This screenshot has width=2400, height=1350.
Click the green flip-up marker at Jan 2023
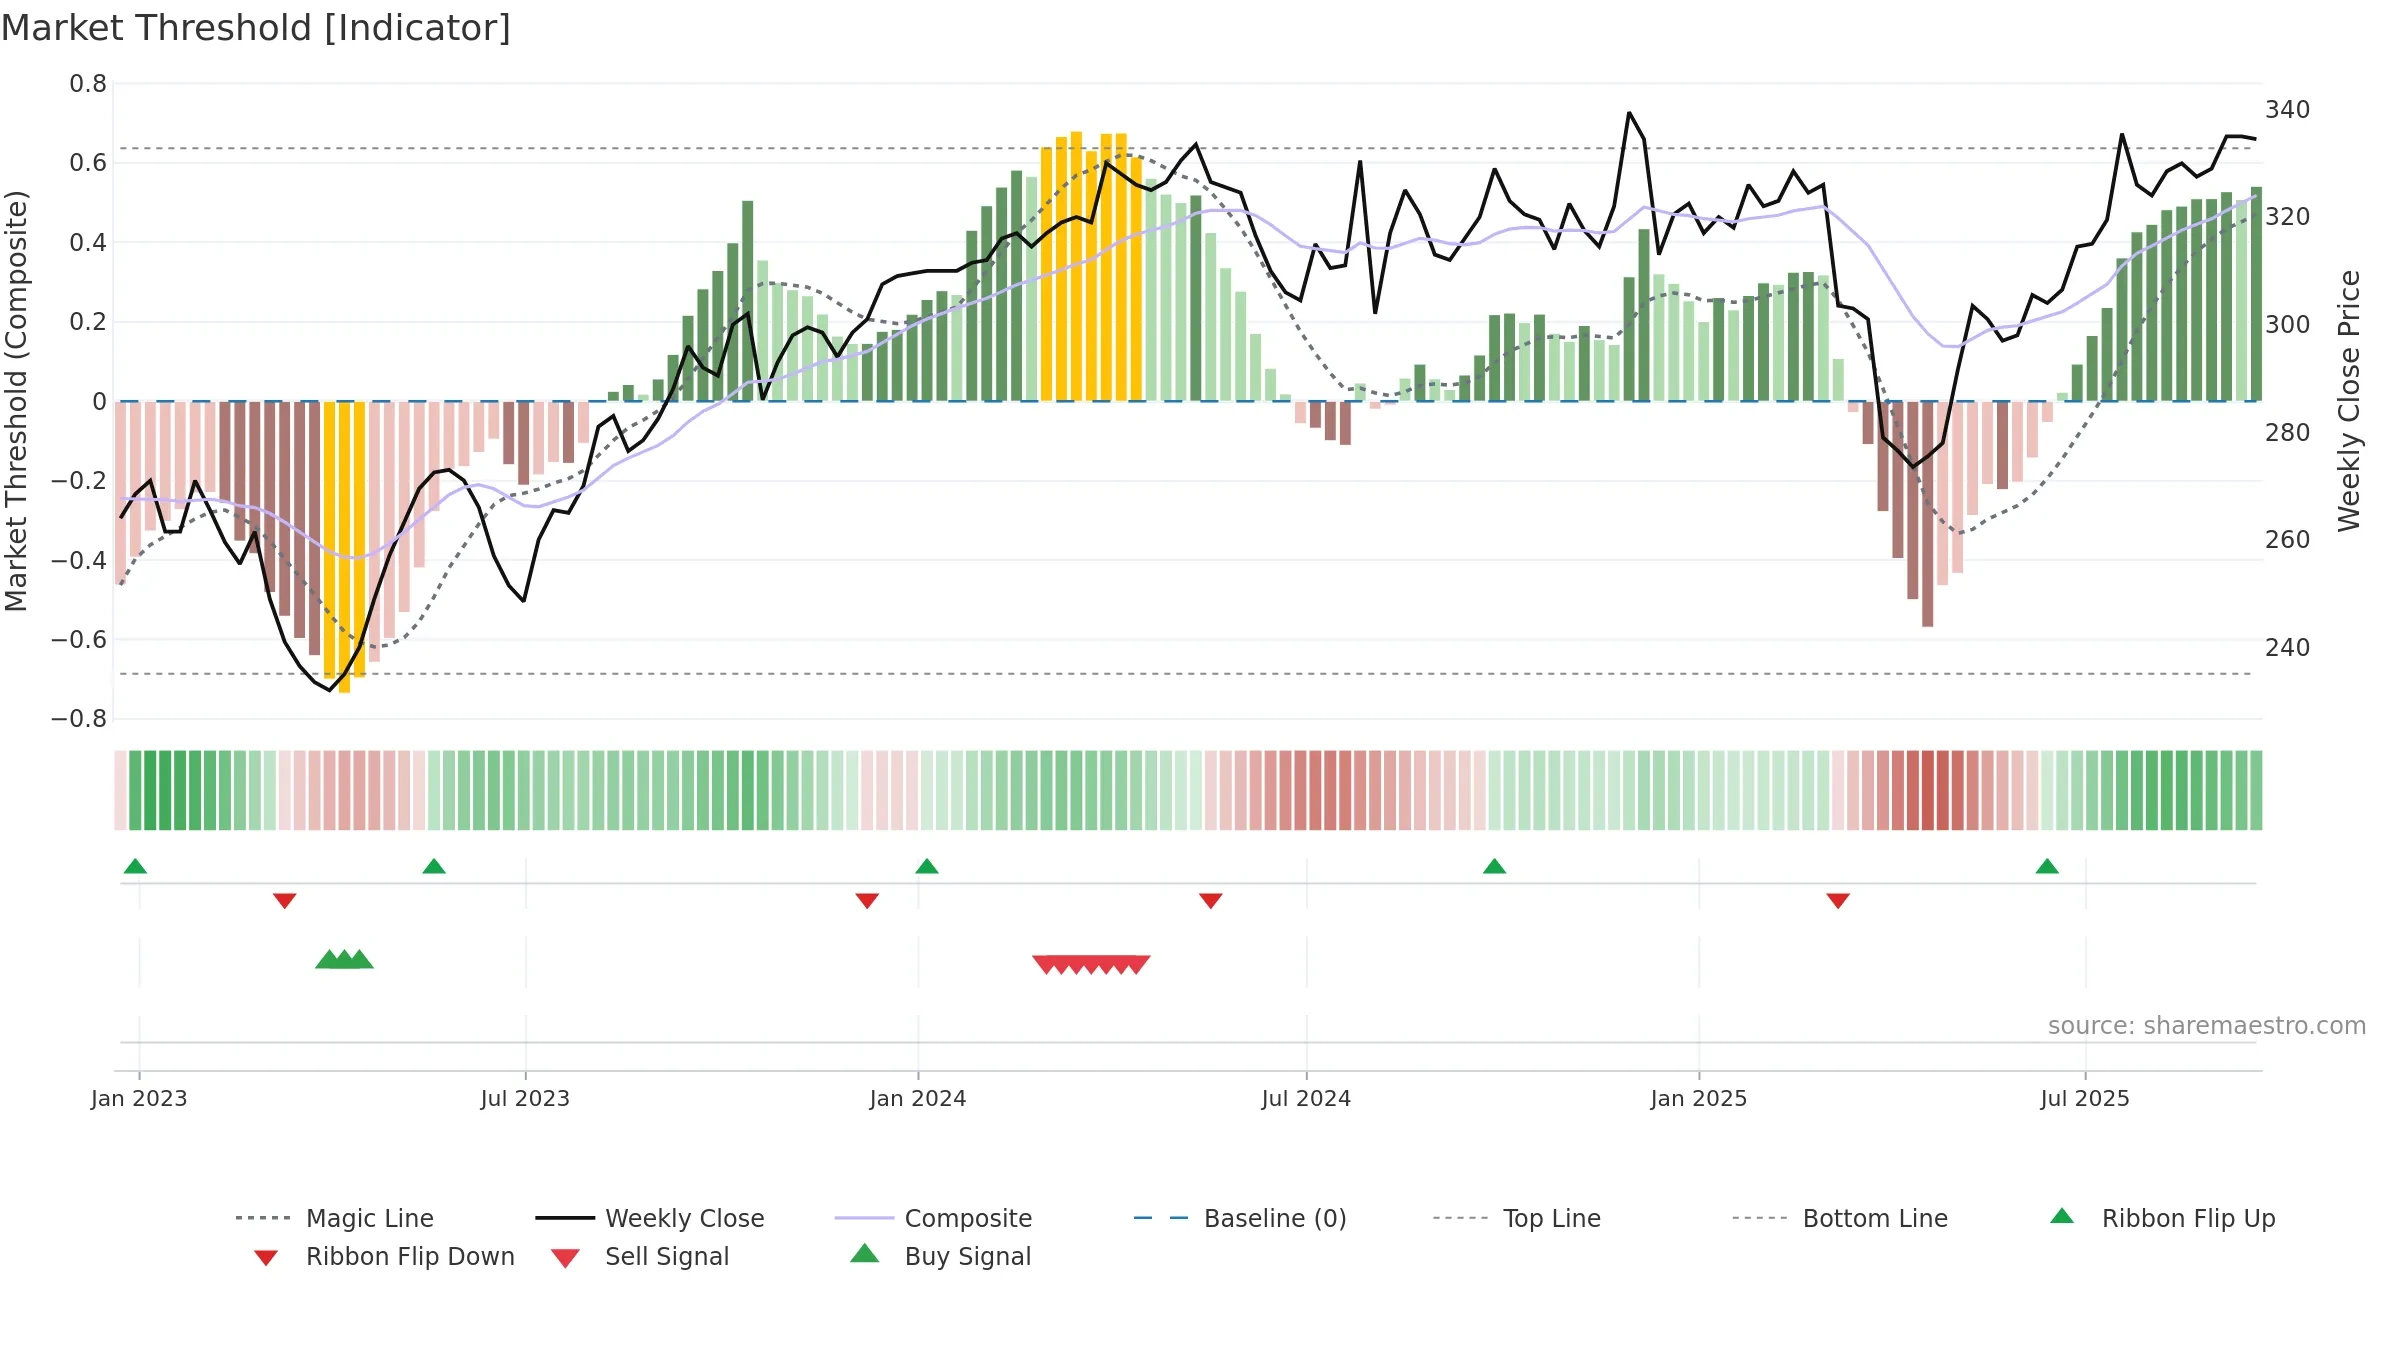[x=135, y=866]
